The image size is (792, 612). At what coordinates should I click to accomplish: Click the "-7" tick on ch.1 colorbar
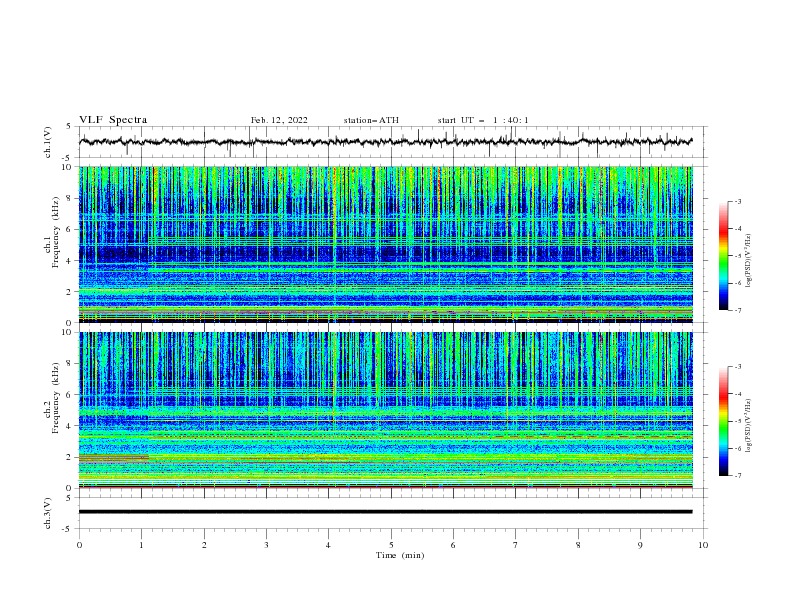point(738,310)
